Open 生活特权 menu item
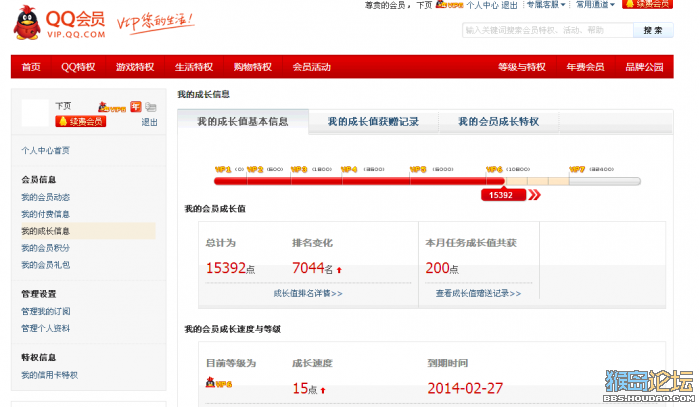Image resolution: width=700 pixels, height=407 pixels. pyautogui.click(x=194, y=67)
